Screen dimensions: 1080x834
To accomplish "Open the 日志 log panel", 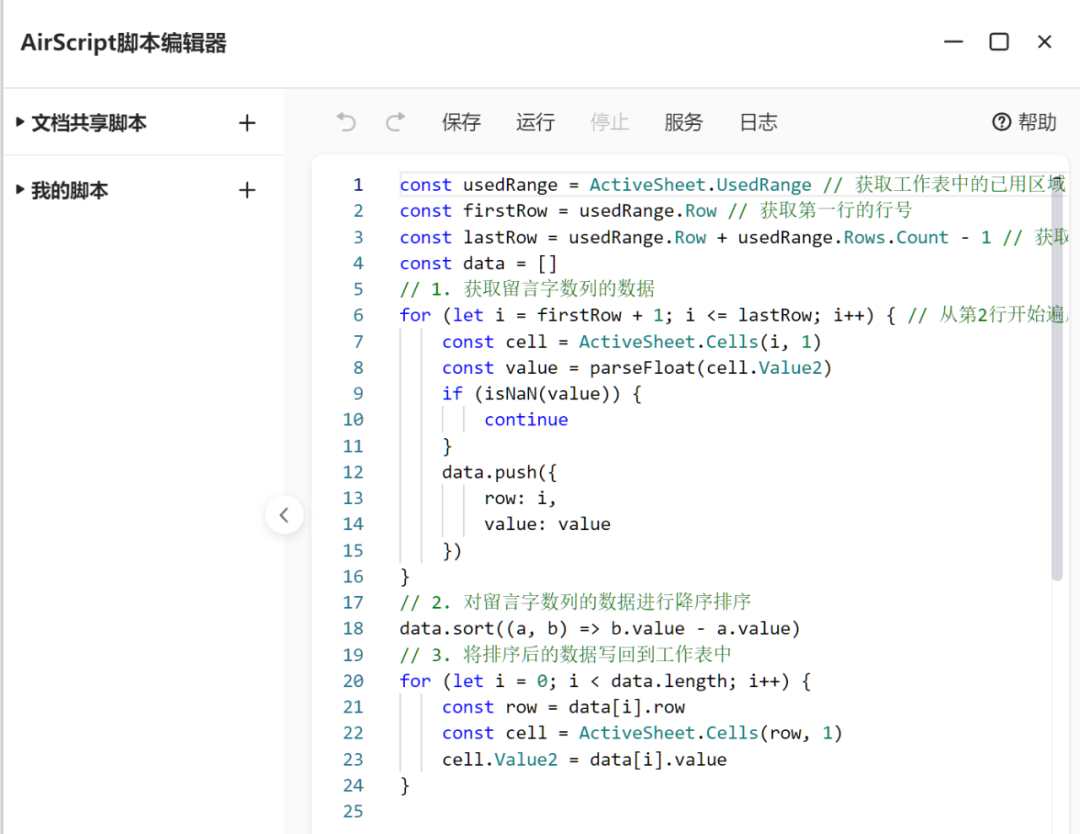I will click(758, 123).
